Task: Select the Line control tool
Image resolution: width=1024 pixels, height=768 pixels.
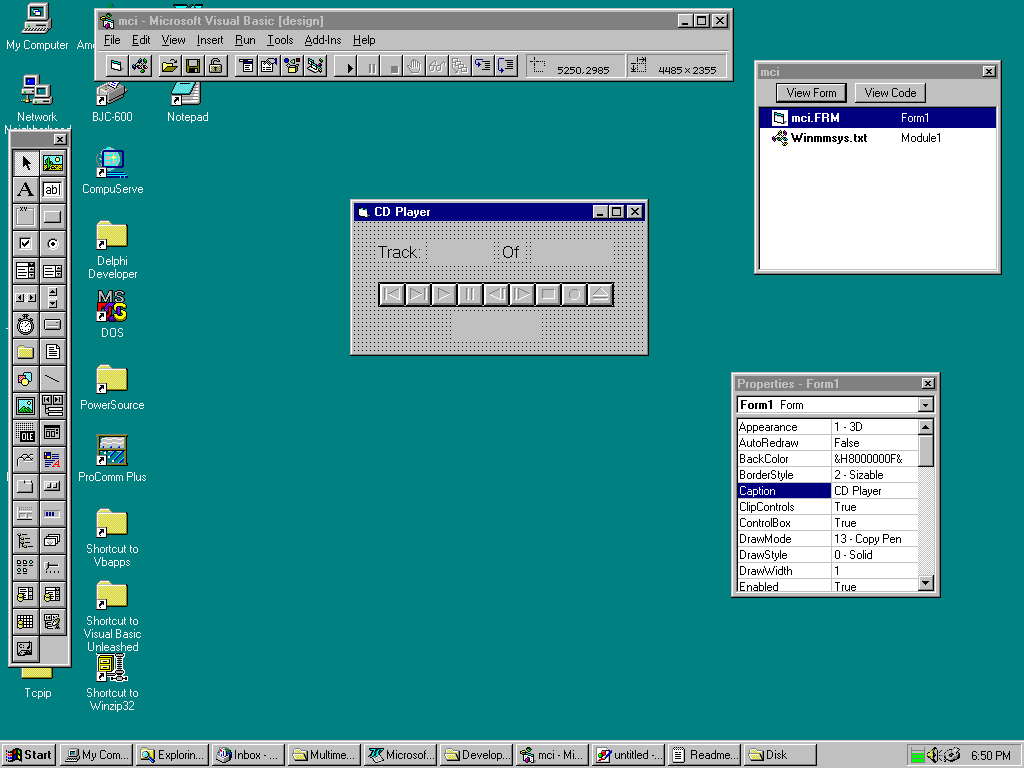Action: pyautogui.click(x=52, y=379)
